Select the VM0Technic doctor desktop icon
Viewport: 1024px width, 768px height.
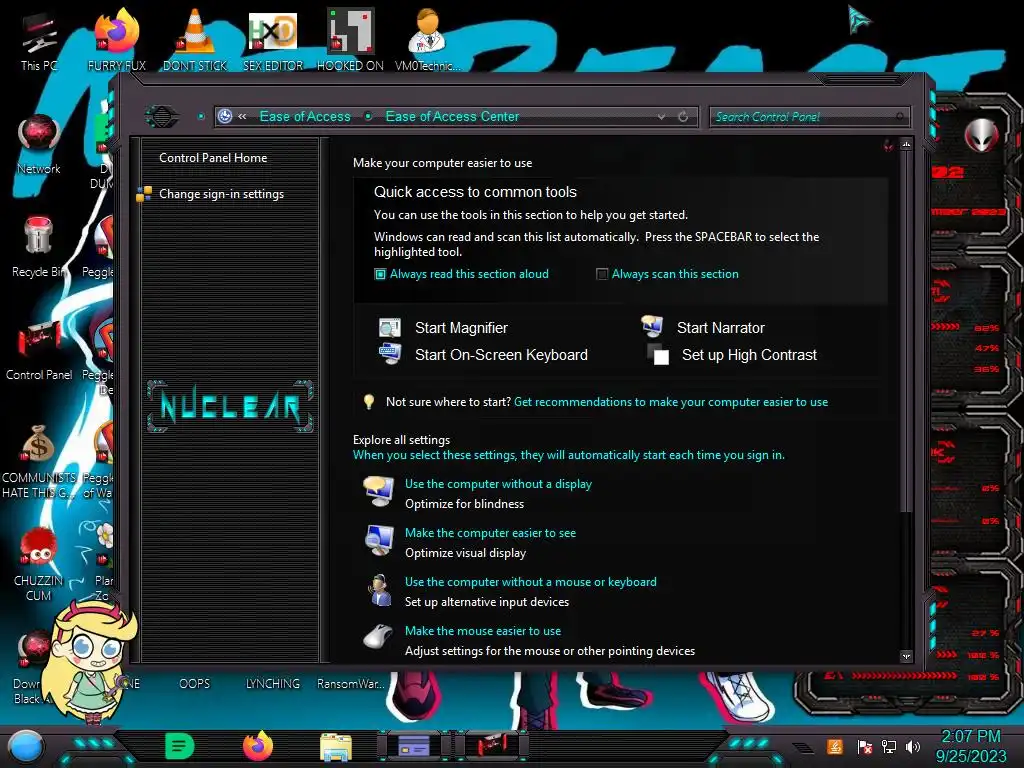[428, 41]
